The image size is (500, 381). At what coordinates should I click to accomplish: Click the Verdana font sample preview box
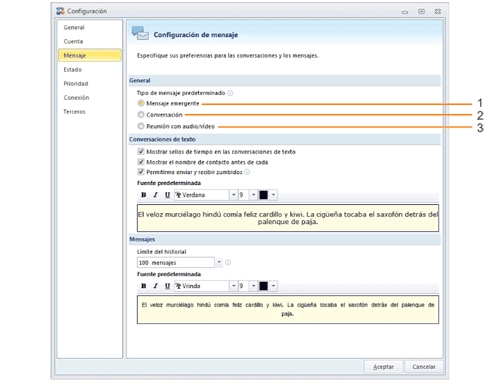pos(288,218)
